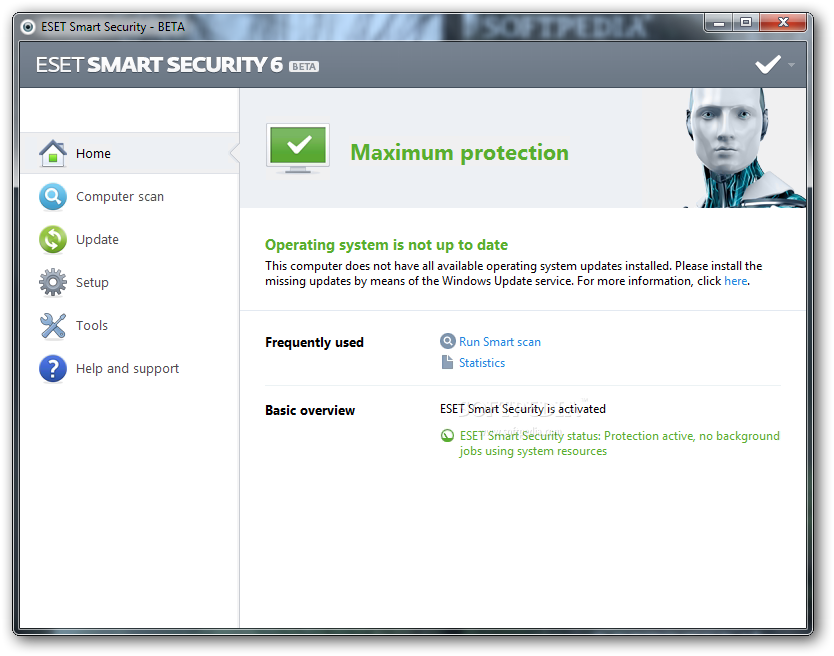This screenshot has height=656, width=834.
Task: Go to the Tools section label
Action: point(92,326)
